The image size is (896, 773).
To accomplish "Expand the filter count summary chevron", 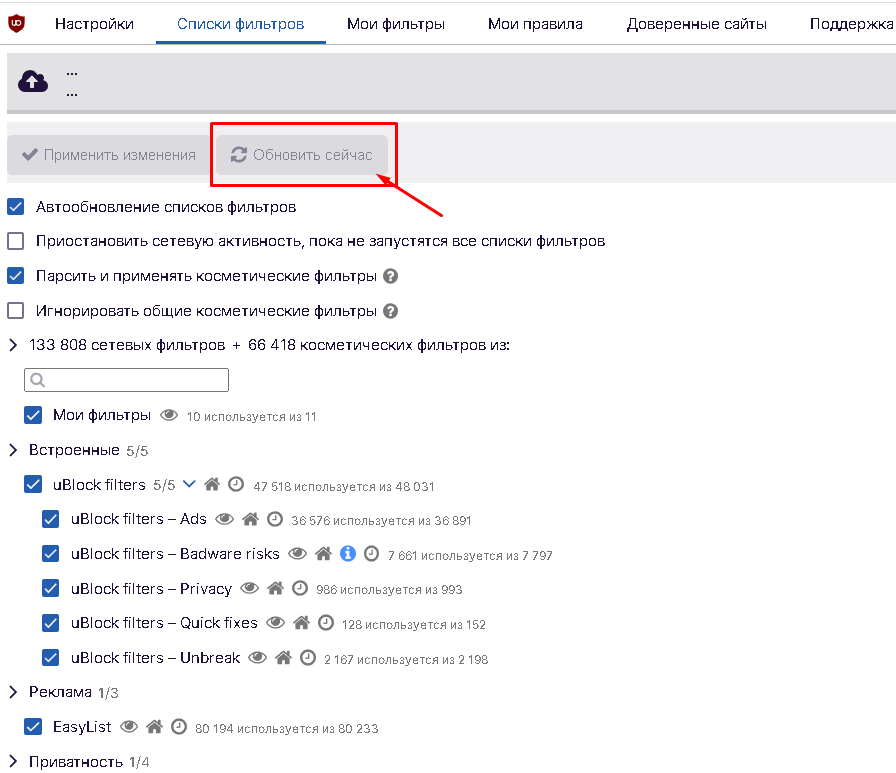I will click(x=13, y=345).
